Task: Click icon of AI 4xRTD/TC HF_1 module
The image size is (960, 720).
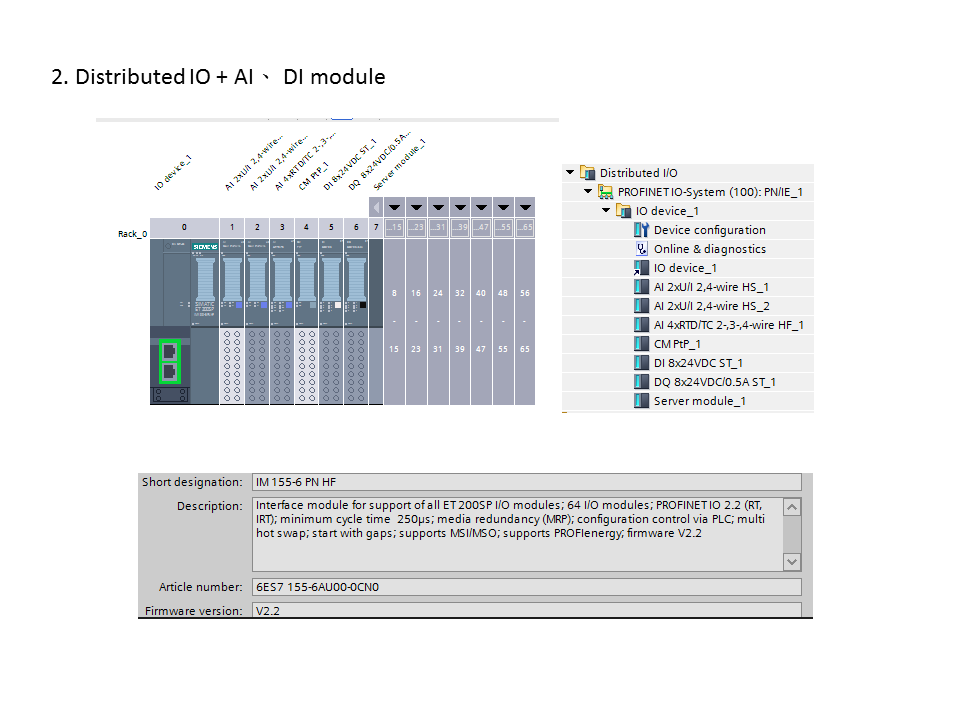Action: point(641,324)
